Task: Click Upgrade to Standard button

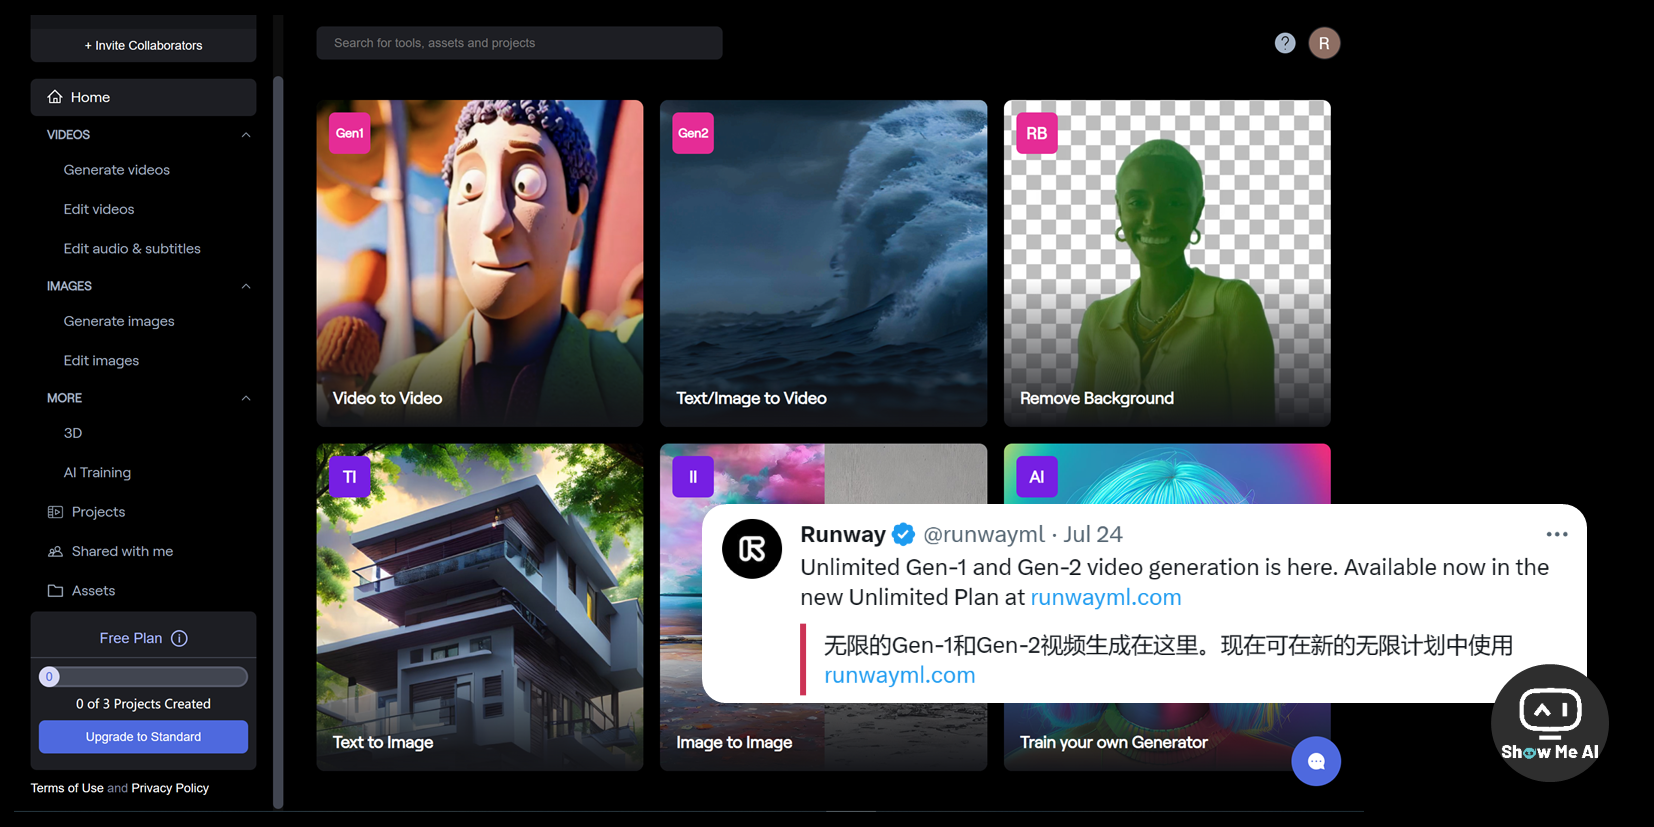Action: point(143,737)
